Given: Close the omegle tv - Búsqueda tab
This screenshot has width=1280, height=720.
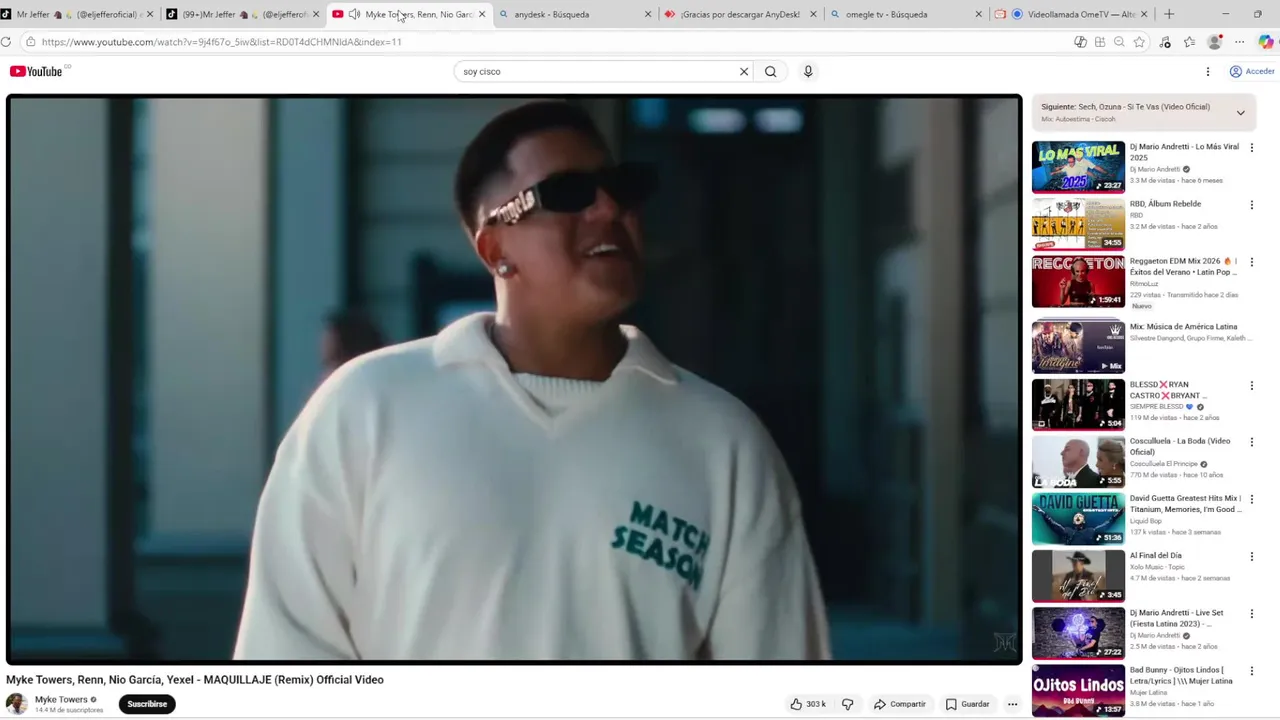Looking at the screenshot, I should tap(978, 14).
